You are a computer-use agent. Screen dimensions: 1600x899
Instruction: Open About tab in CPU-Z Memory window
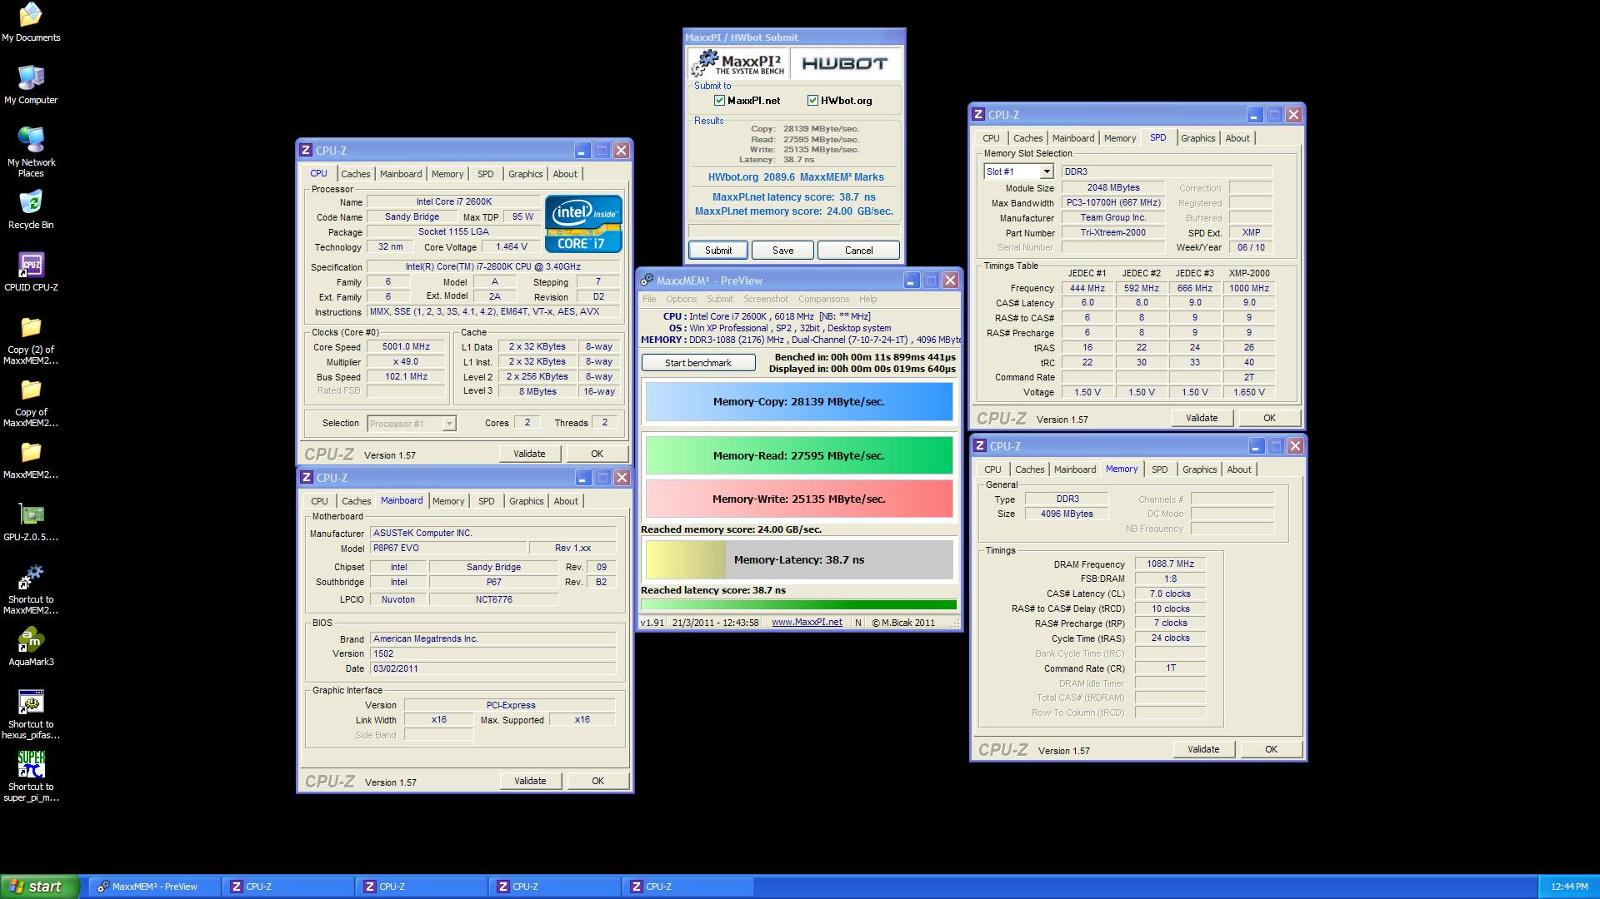[1239, 470]
